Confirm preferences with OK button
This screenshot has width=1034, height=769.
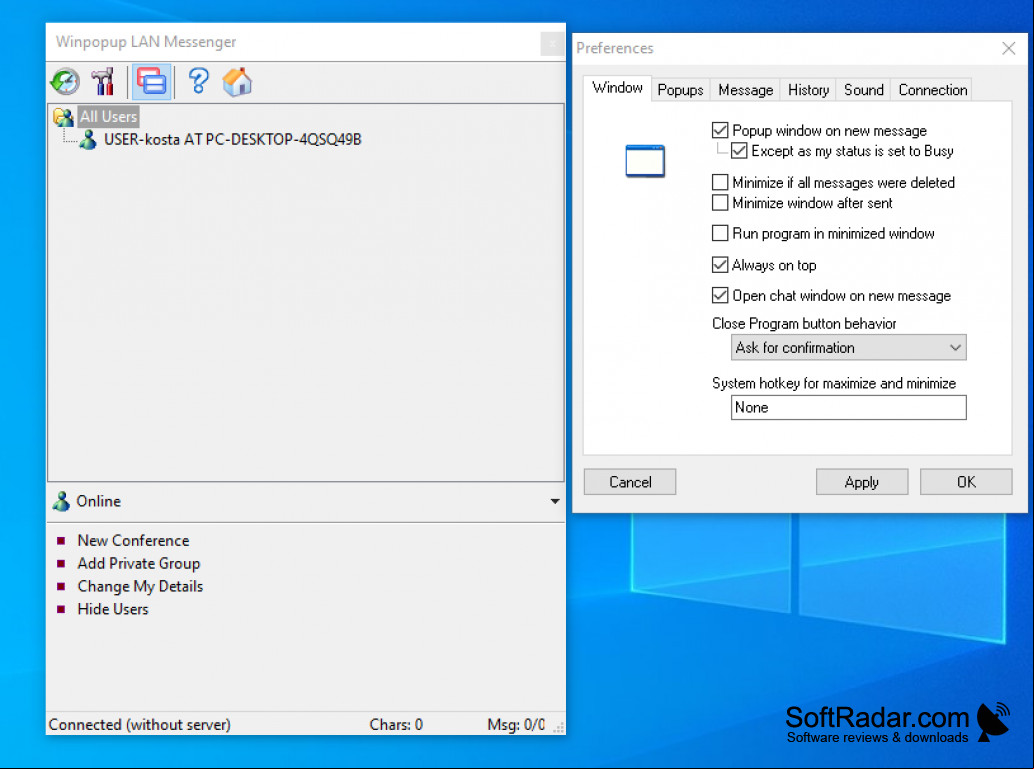click(966, 482)
